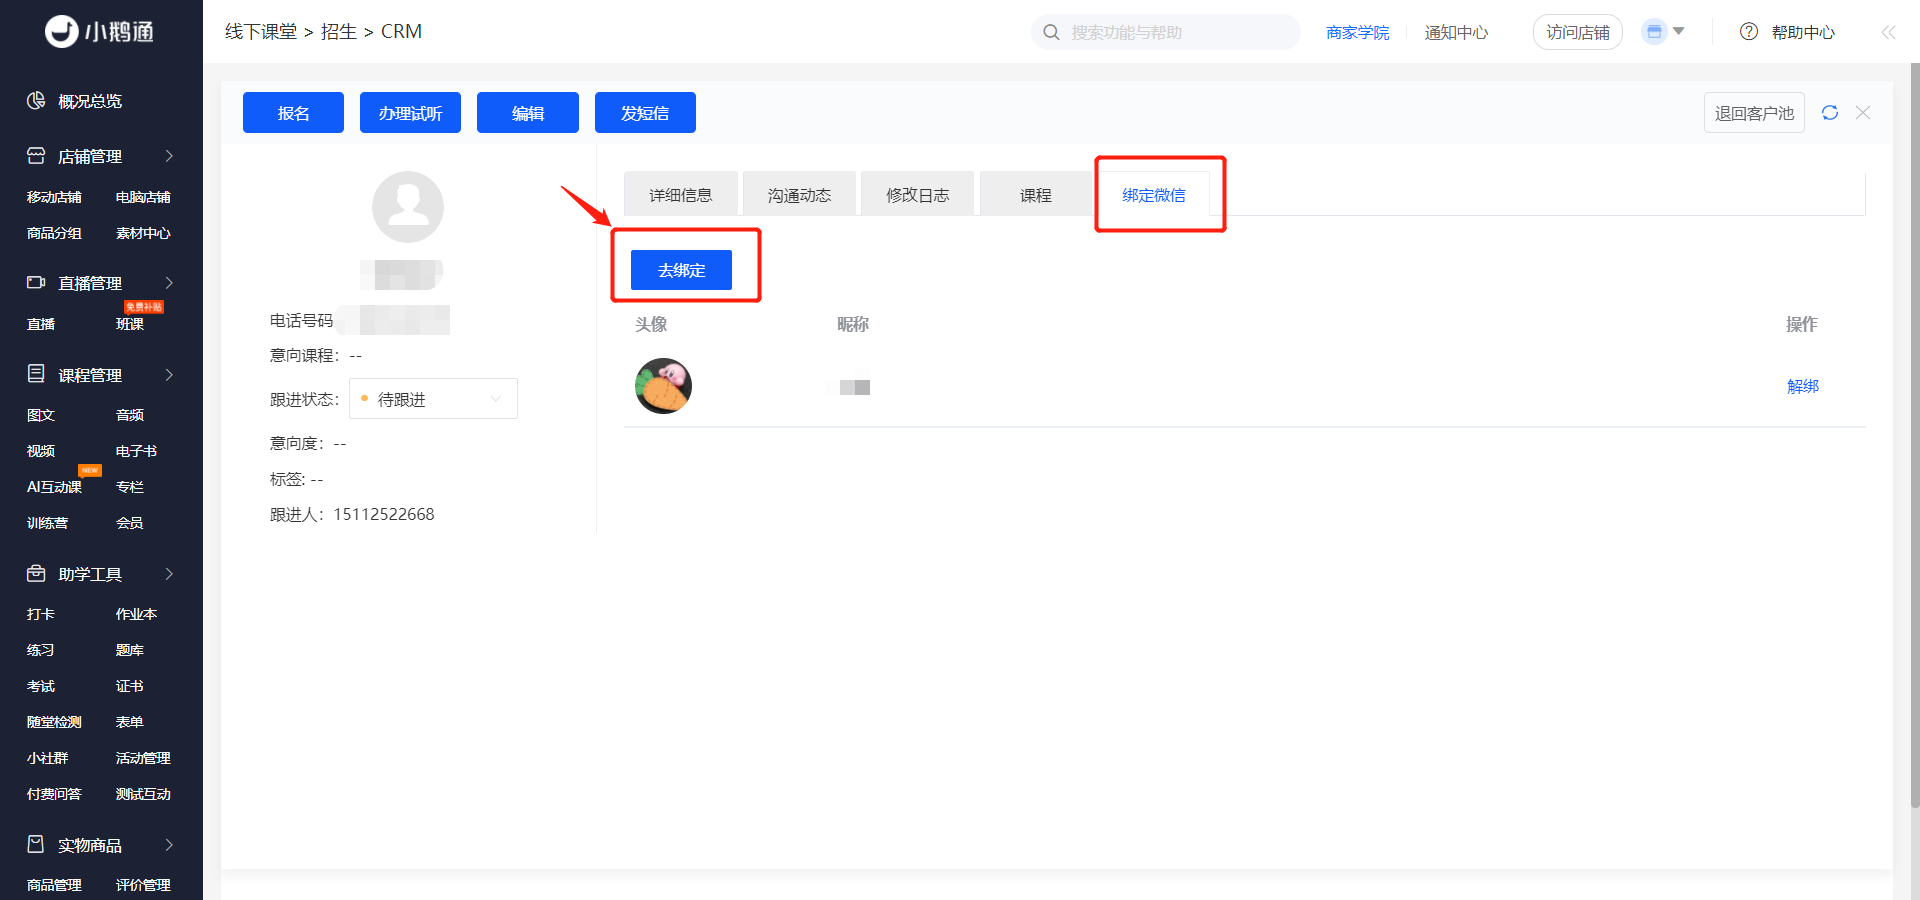Close the customer detail panel
This screenshot has width=1920, height=900.
[1863, 113]
